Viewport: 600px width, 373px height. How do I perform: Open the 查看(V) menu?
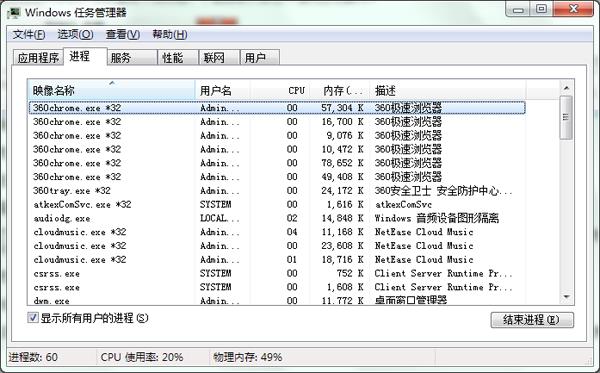point(122,34)
